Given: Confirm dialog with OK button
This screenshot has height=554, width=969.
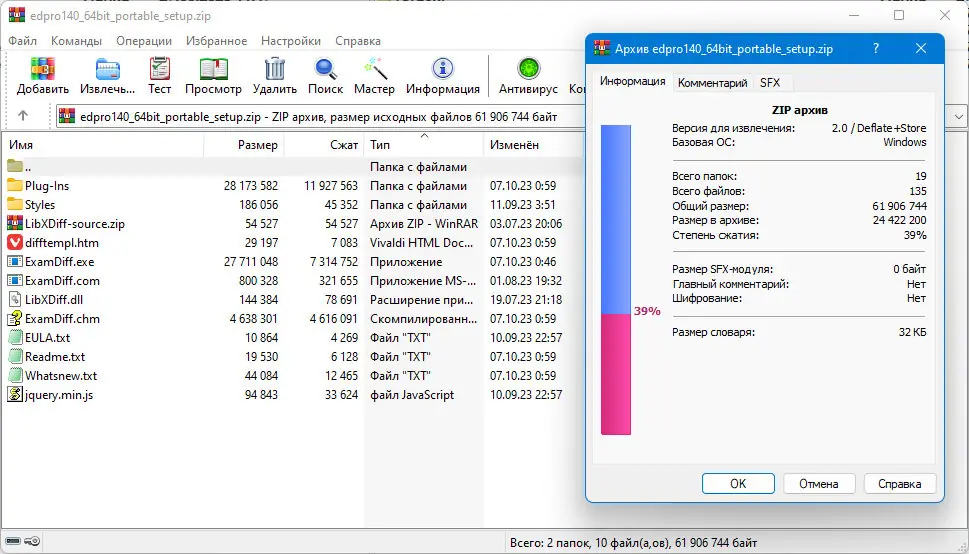Looking at the screenshot, I should (738, 484).
